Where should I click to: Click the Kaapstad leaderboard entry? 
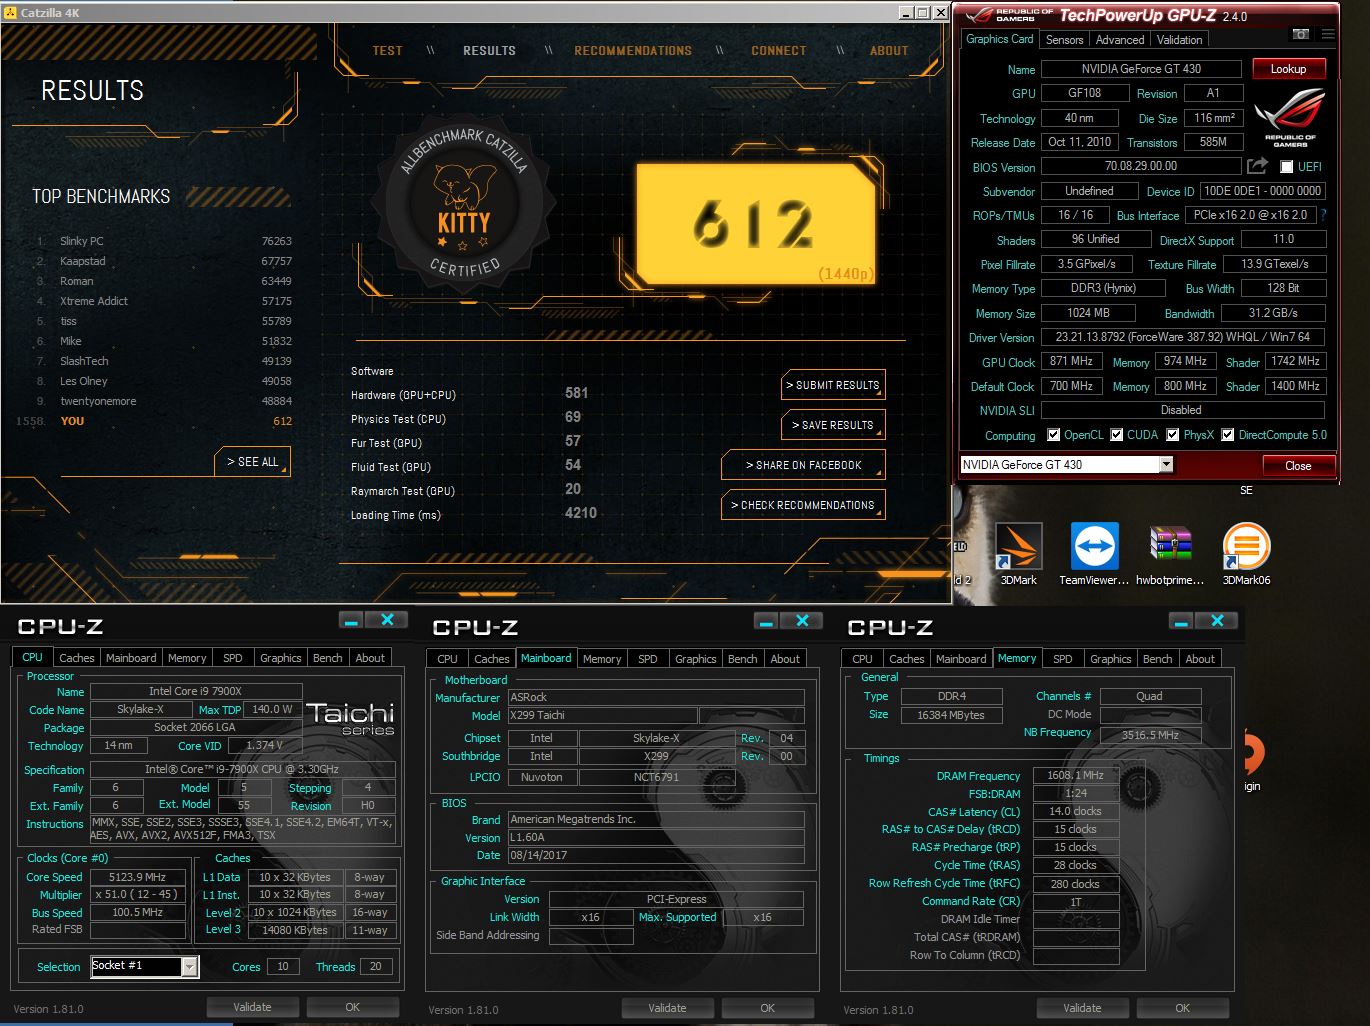tap(164, 261)
